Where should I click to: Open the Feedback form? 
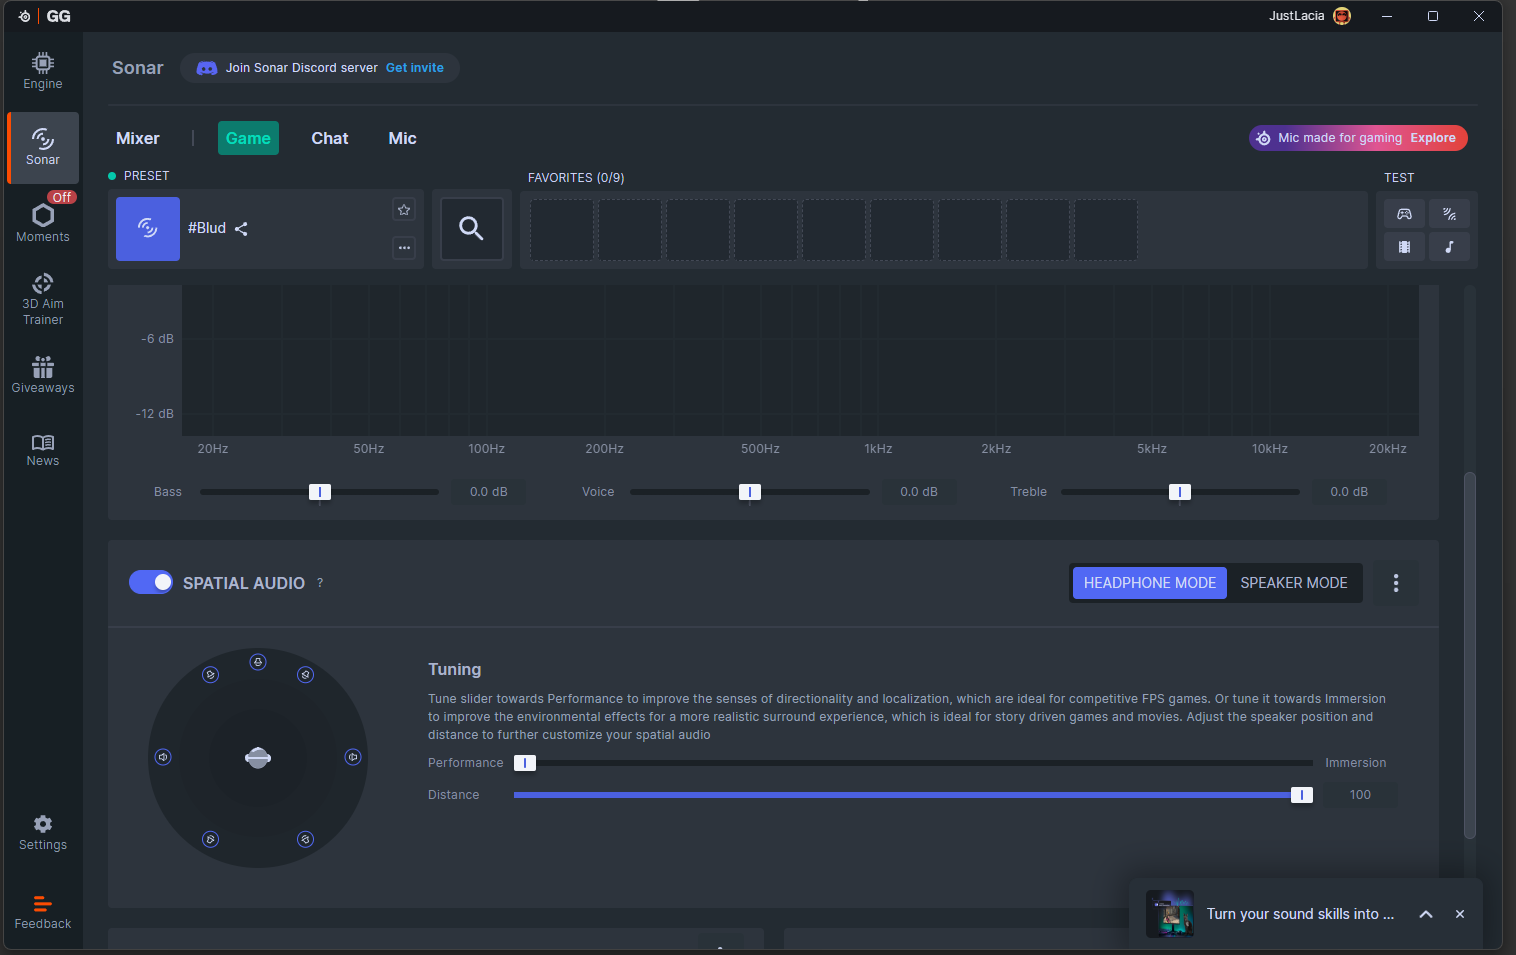click(x=43, y=912)
